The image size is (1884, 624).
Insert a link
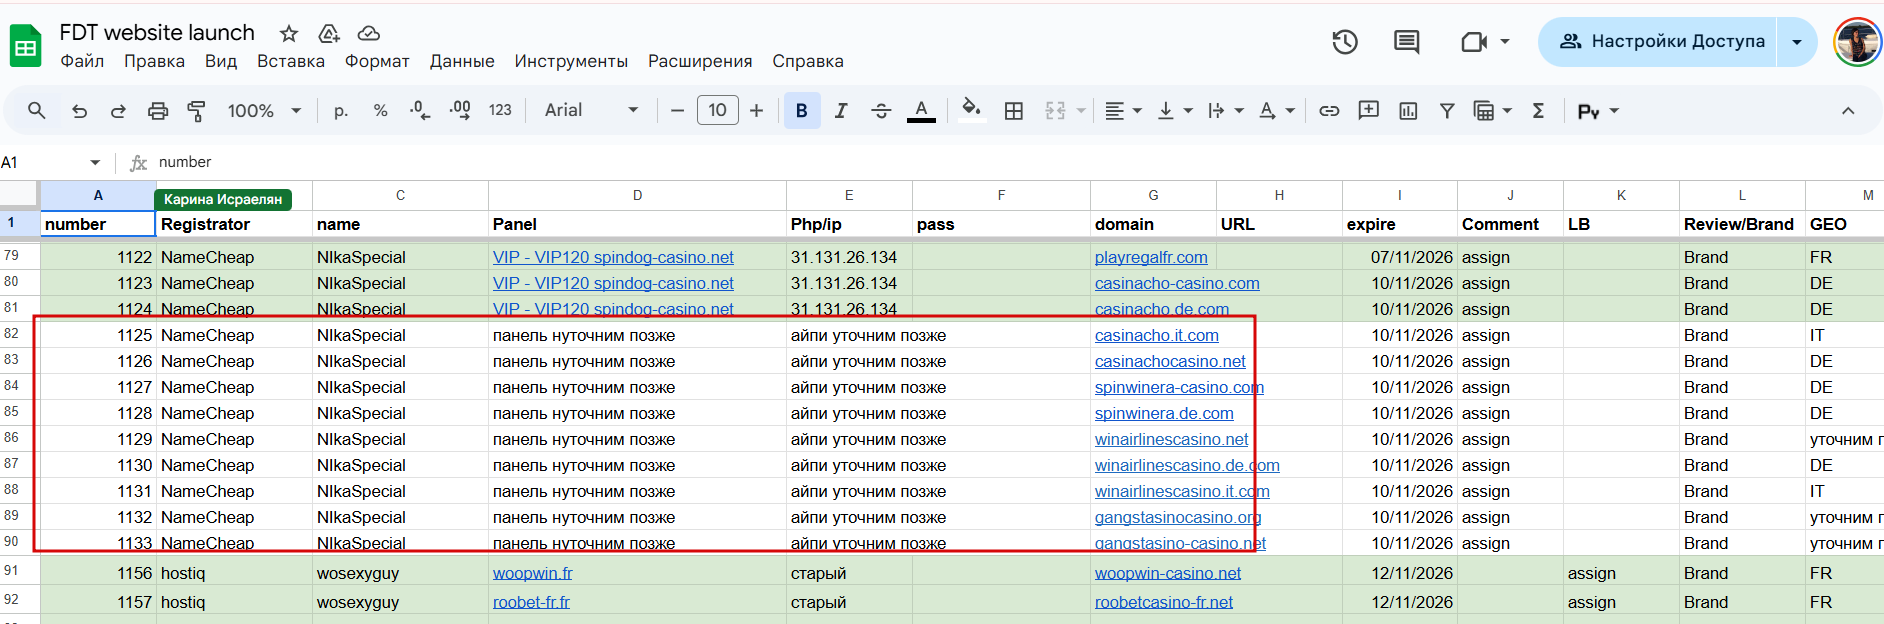click(1329, 111)
